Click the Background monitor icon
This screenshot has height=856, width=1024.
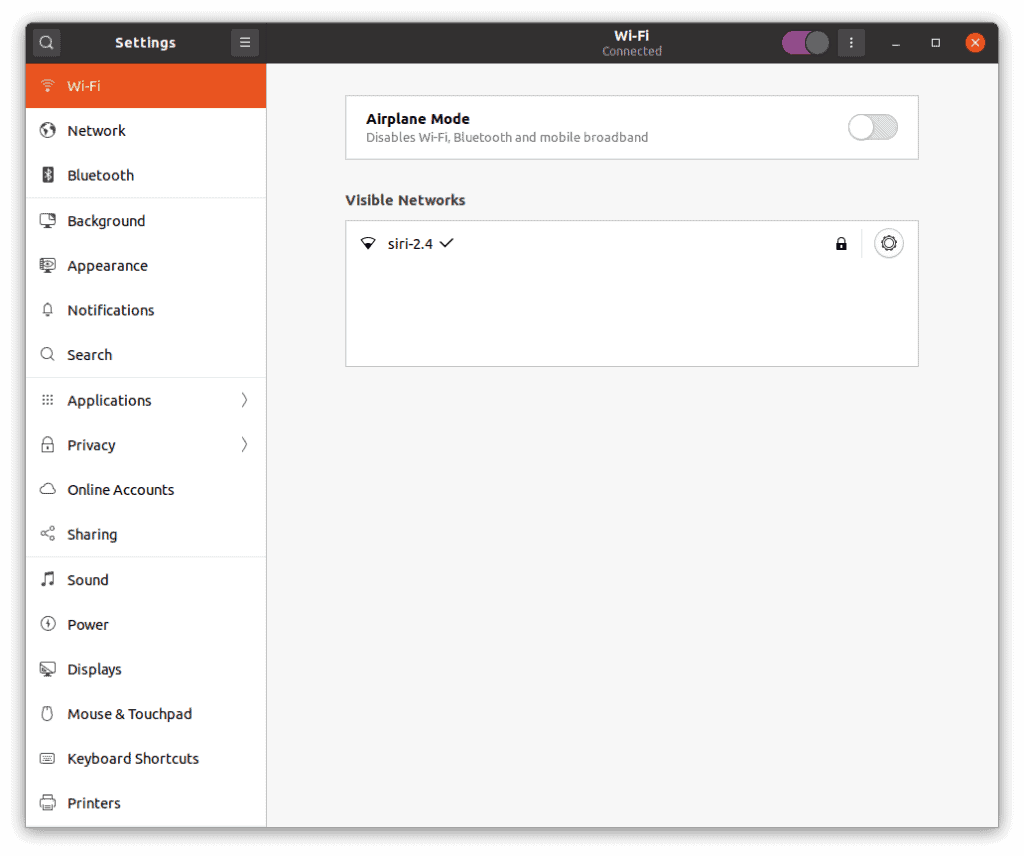tap(47, 220)
